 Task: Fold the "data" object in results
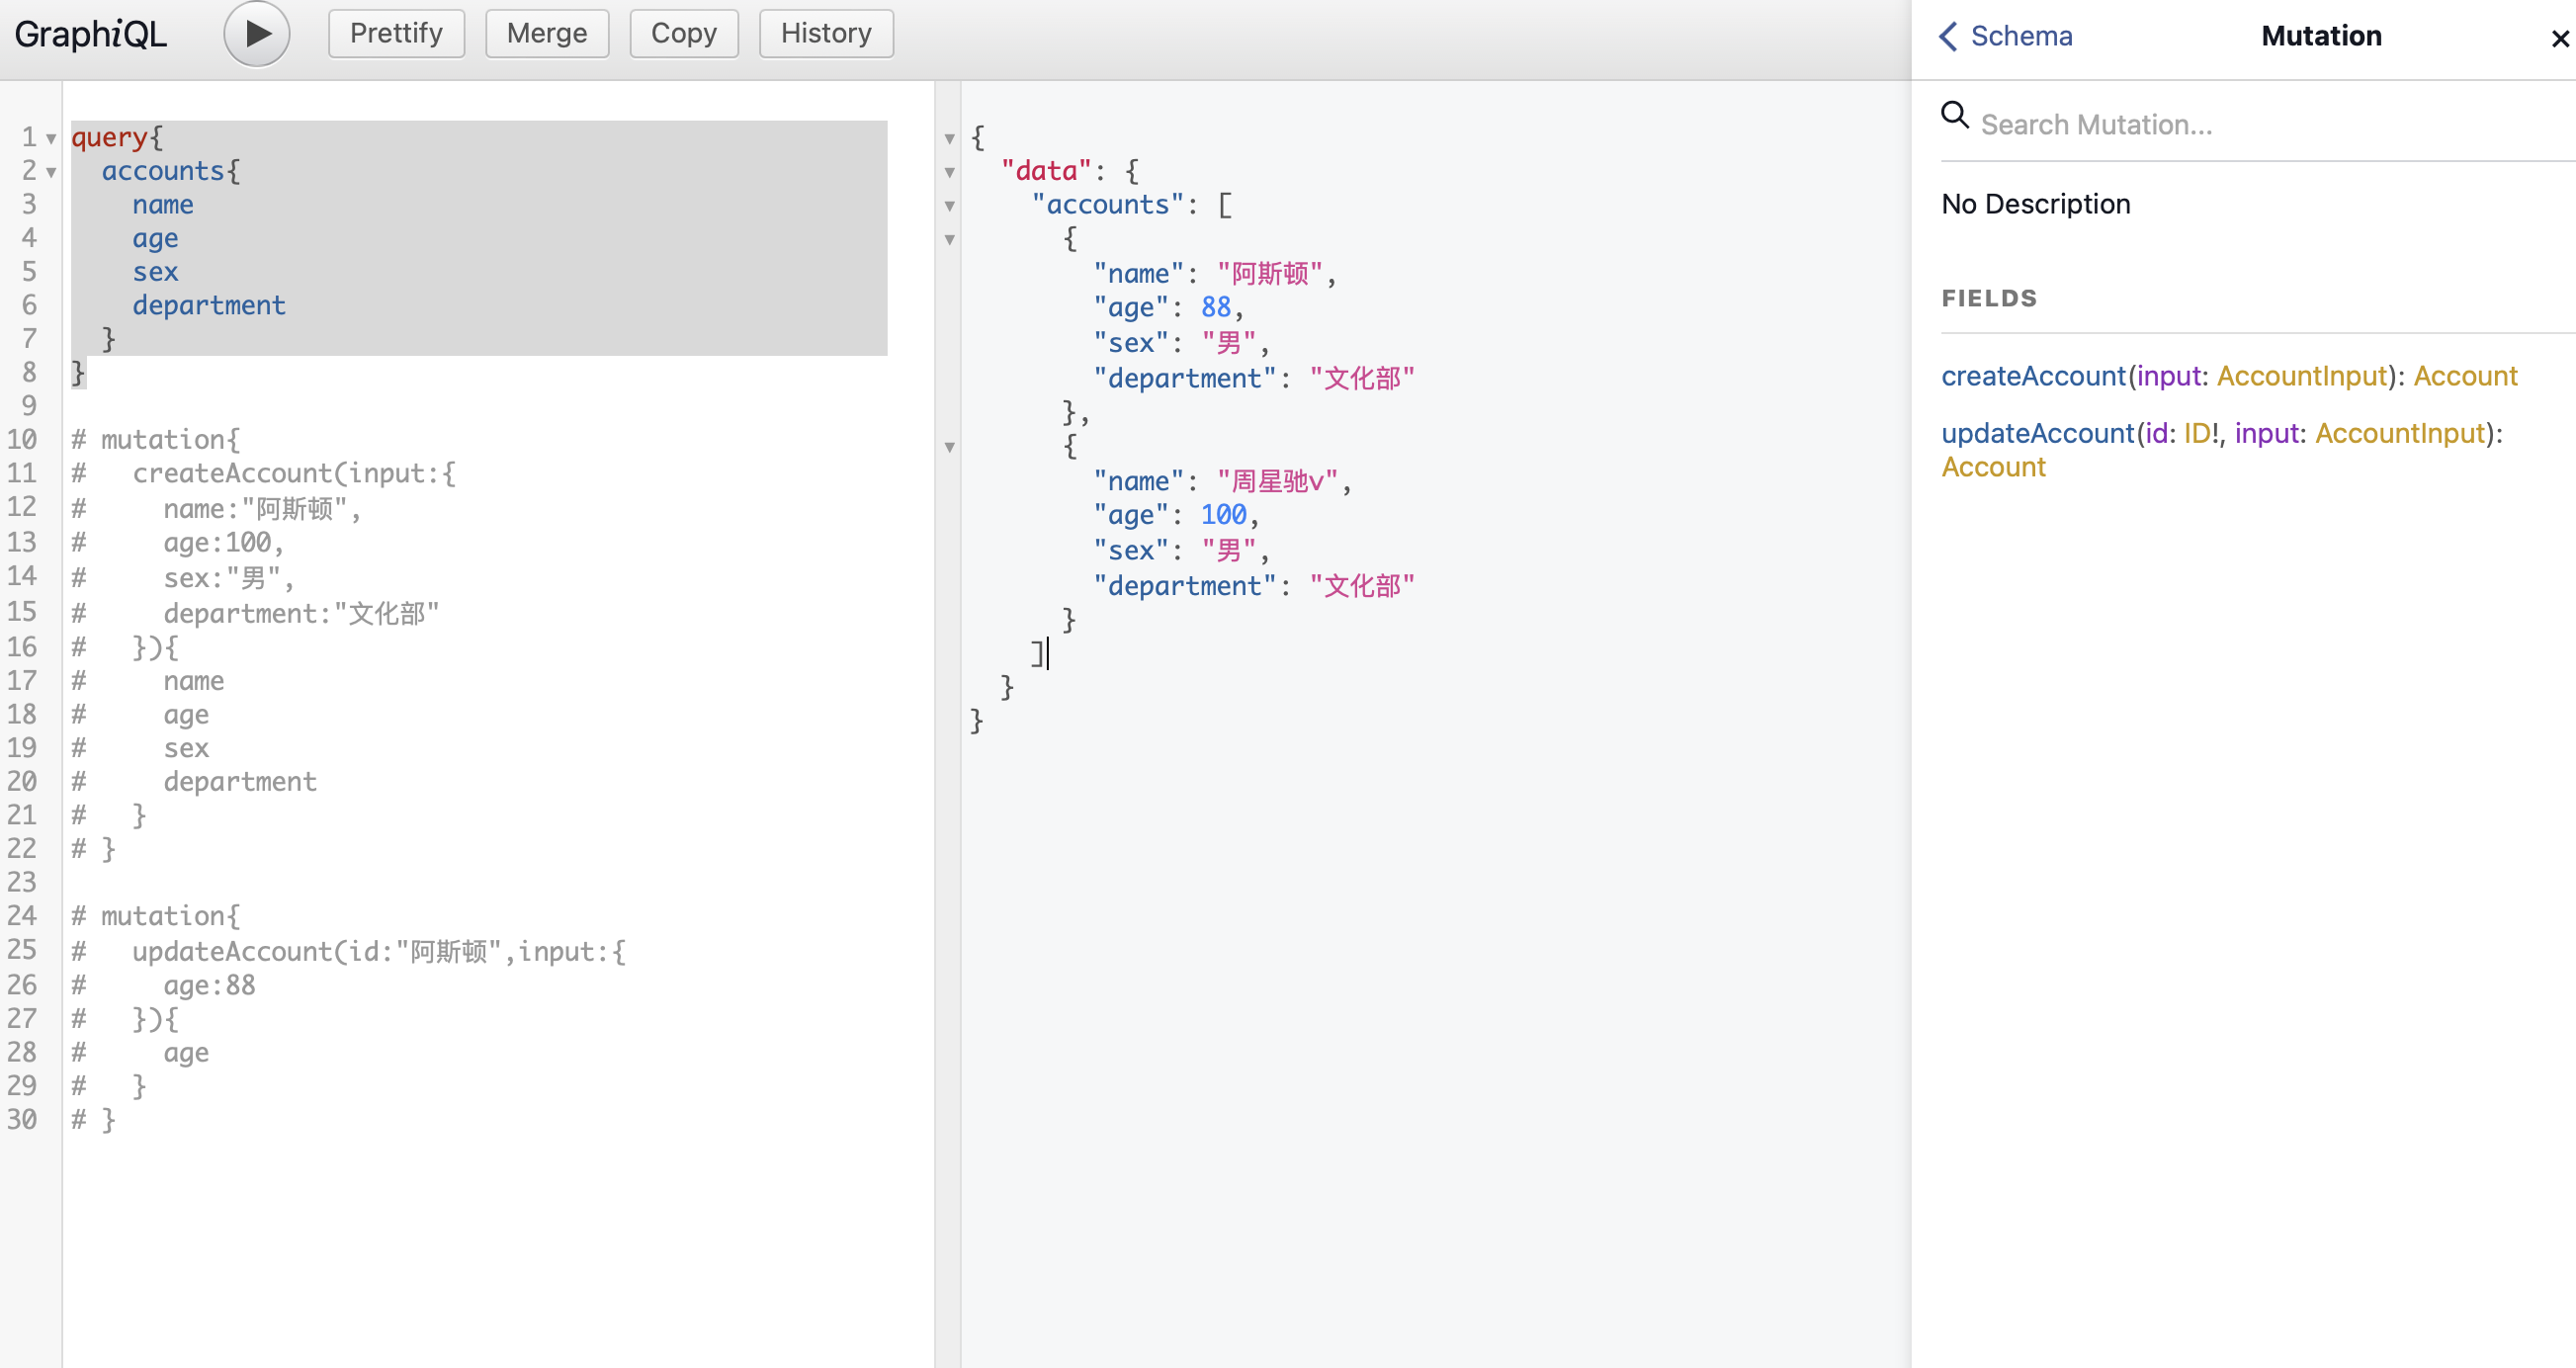(x=950, y=173)
